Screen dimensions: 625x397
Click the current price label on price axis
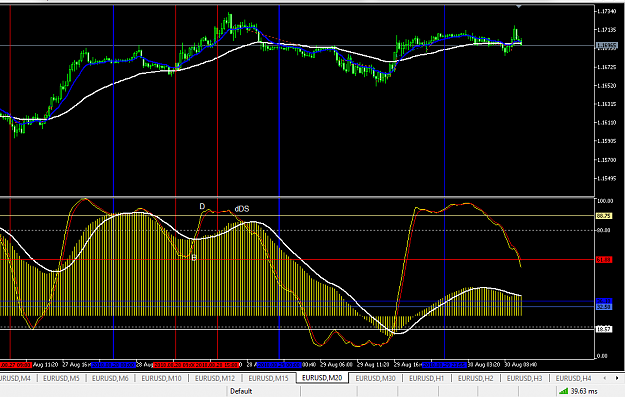[607, 46]
